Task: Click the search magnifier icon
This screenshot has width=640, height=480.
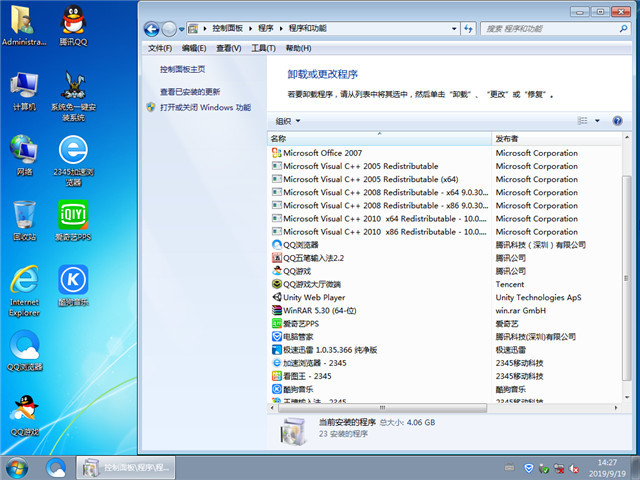Action: click(x=623, y=29)
